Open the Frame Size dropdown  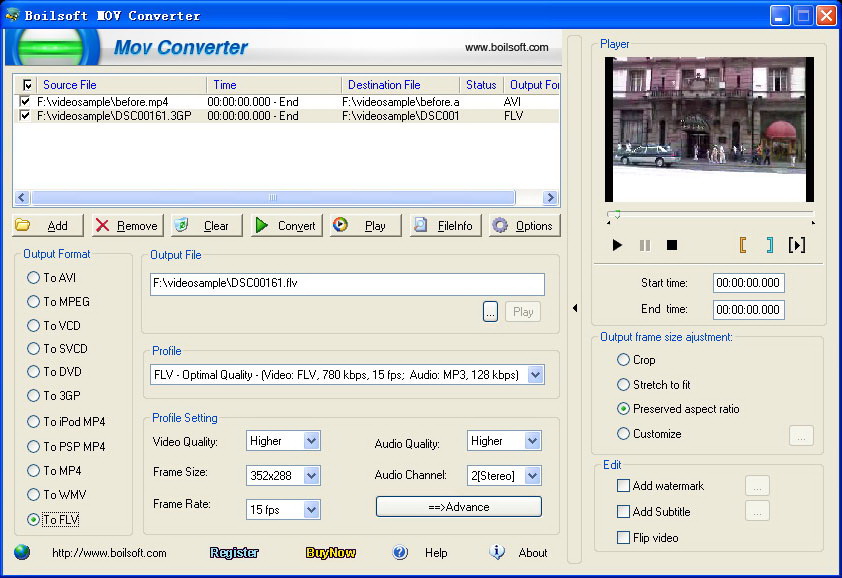(x=311, y=476)
